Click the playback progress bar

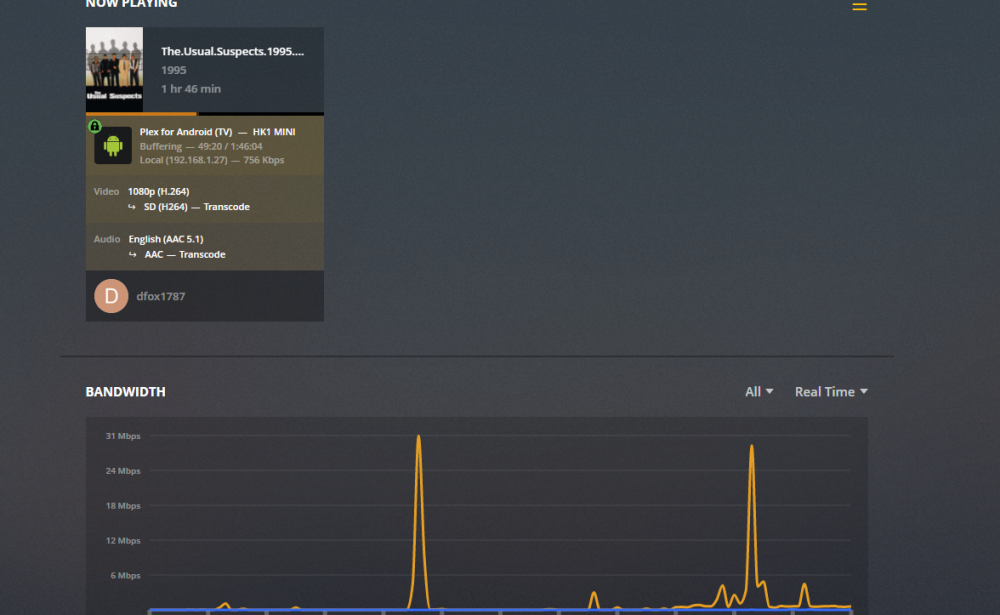click(x=205, y=114)
